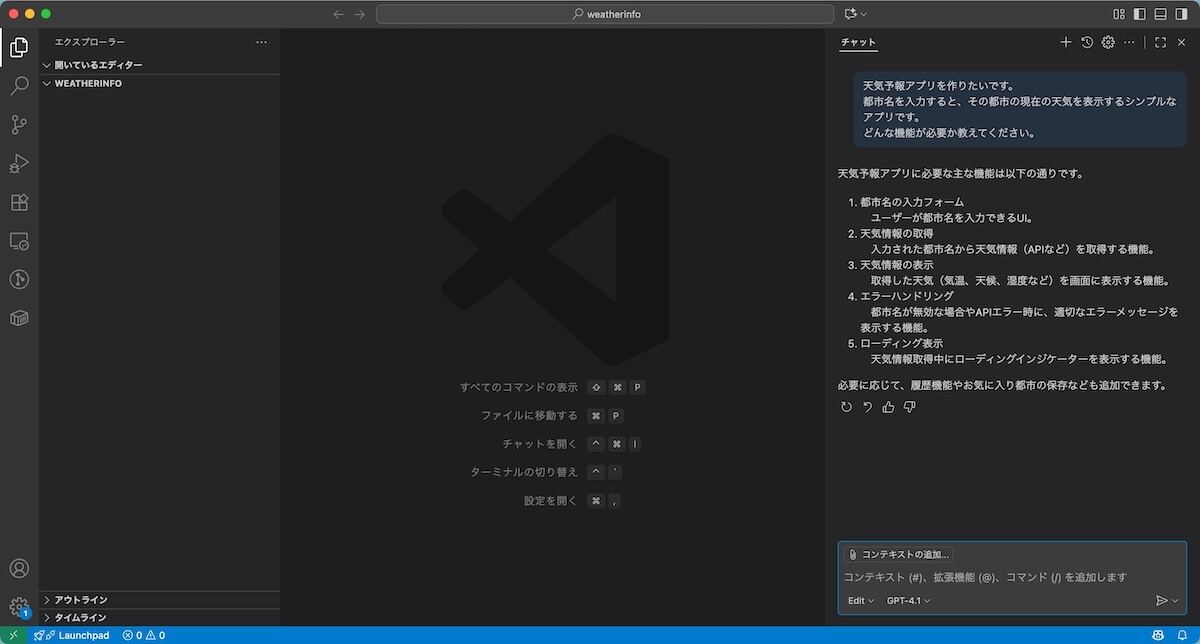Click the user message bubble about 天気予報アプリ

pyautogui.click(x=1020, y=109)
